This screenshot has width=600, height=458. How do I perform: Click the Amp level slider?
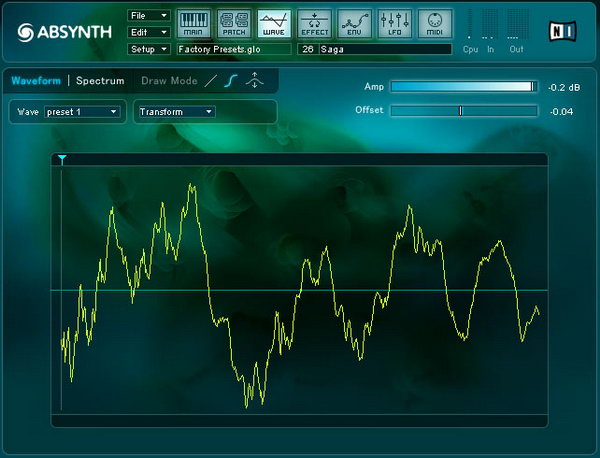coord(463,87)
